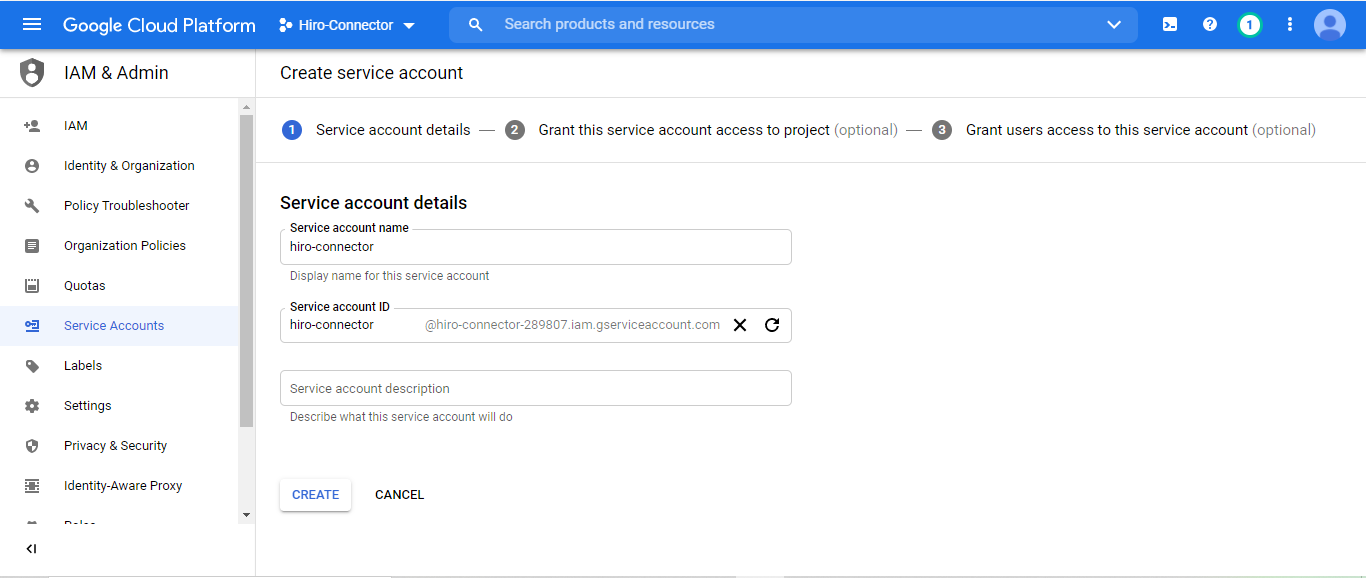Open the Help question mark icon
This screenshot has height=578, width=1366.
pos(1210,24)
